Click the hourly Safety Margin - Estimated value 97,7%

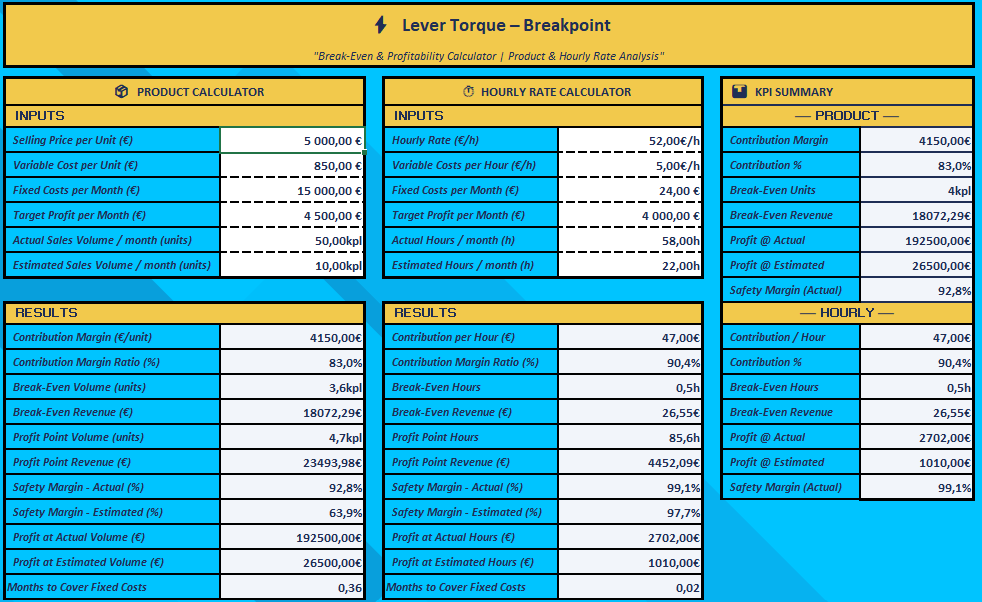click(629, 512)
